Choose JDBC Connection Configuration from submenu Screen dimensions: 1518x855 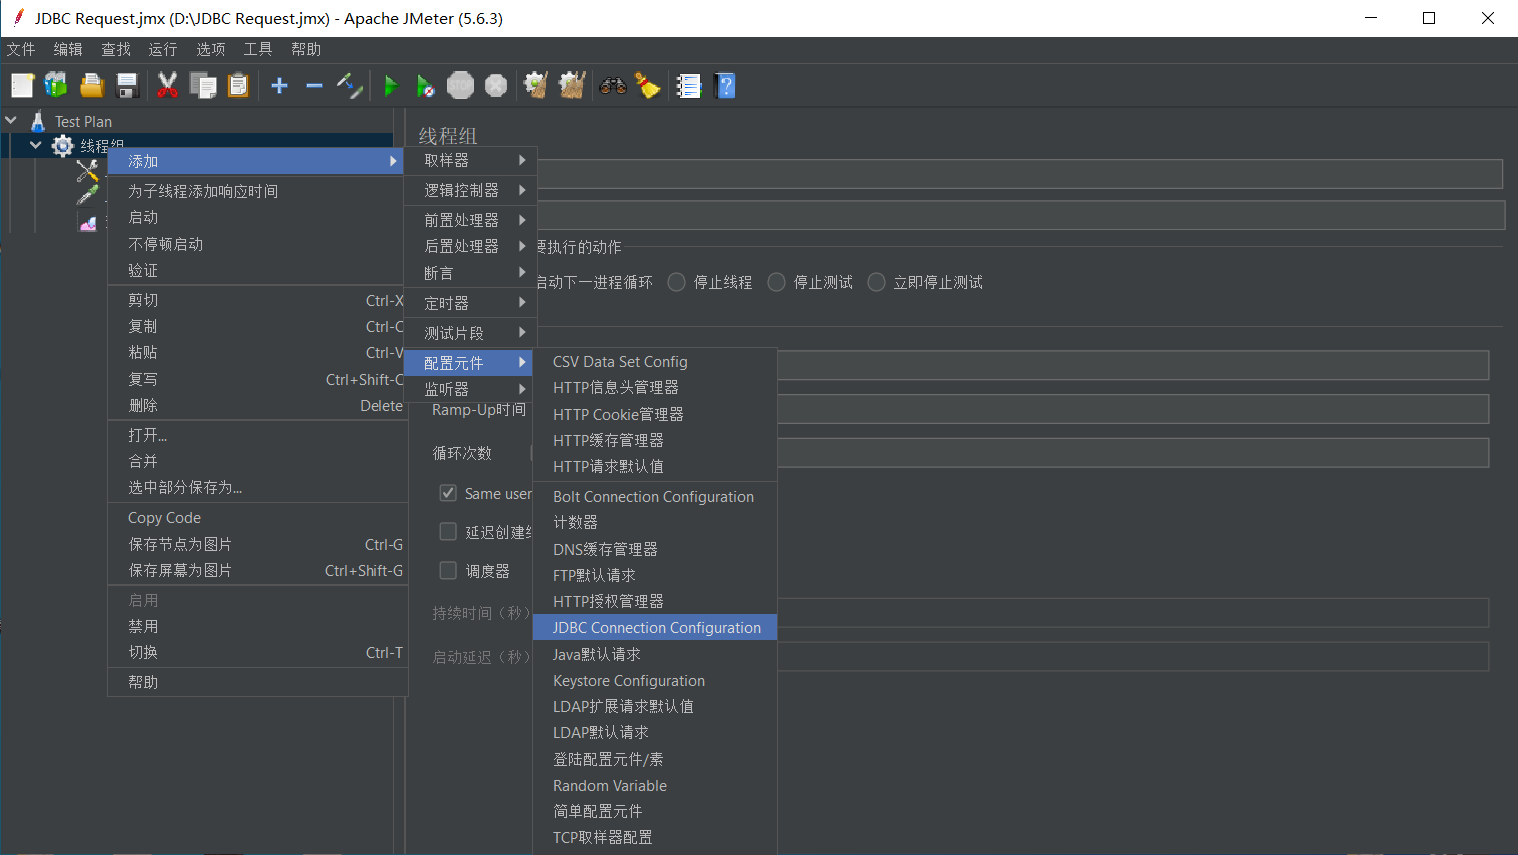656,628
